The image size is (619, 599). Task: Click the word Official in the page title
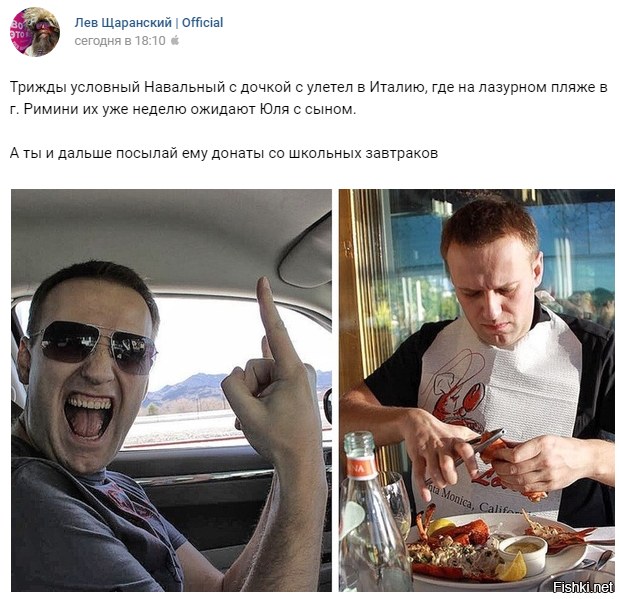[203, 23]
